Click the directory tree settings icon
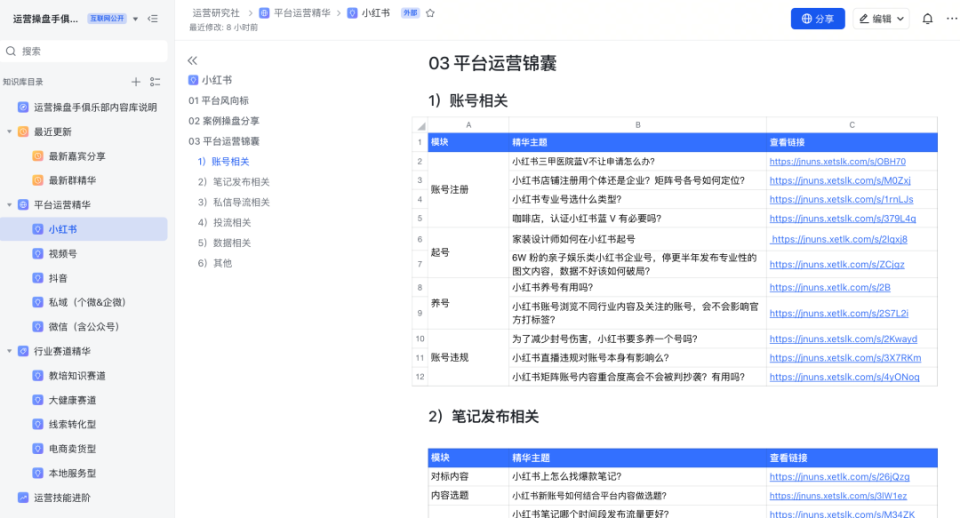The height and width of the screenshot is (518, 960). coord(156,81)
